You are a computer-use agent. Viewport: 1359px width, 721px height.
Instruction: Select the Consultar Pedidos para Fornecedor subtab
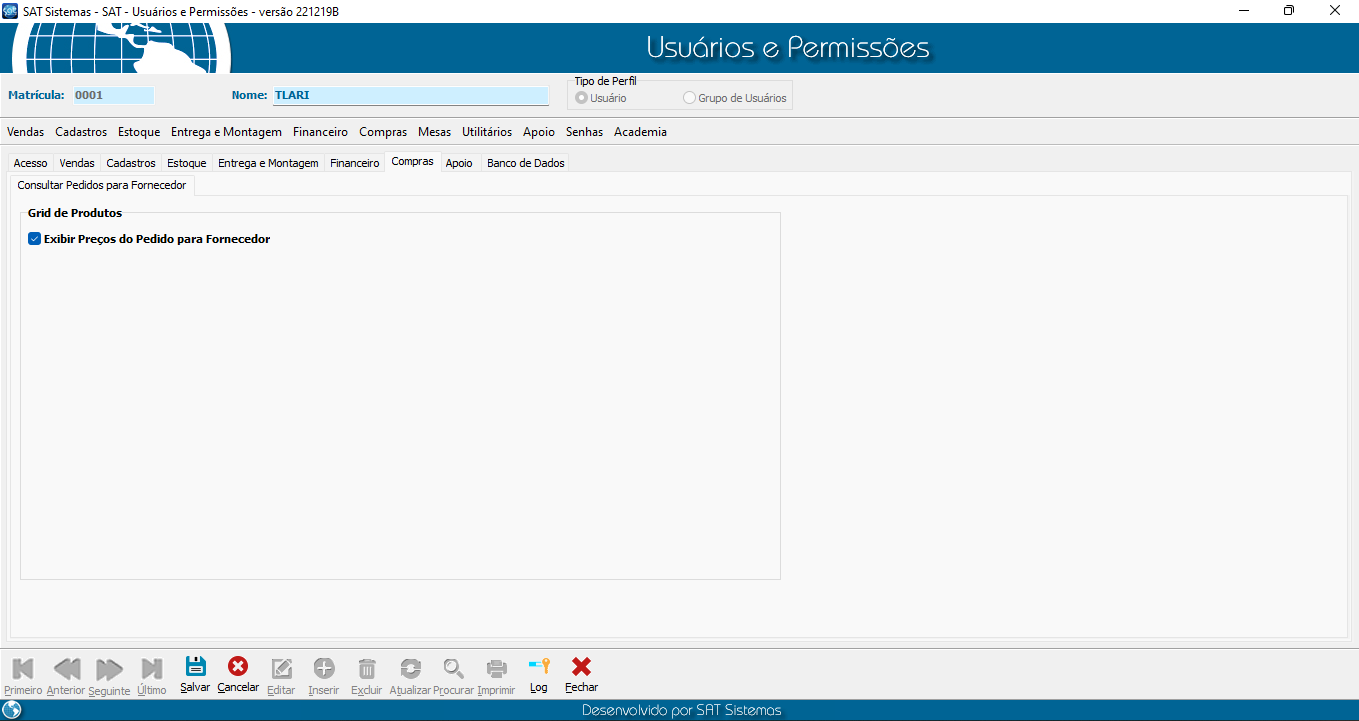[102, 185]
